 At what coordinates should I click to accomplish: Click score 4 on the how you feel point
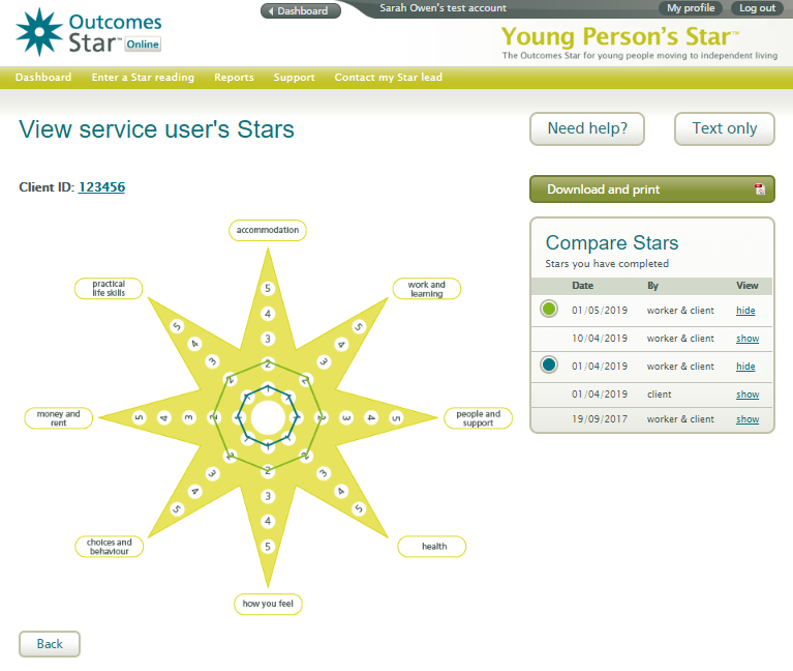268,521
